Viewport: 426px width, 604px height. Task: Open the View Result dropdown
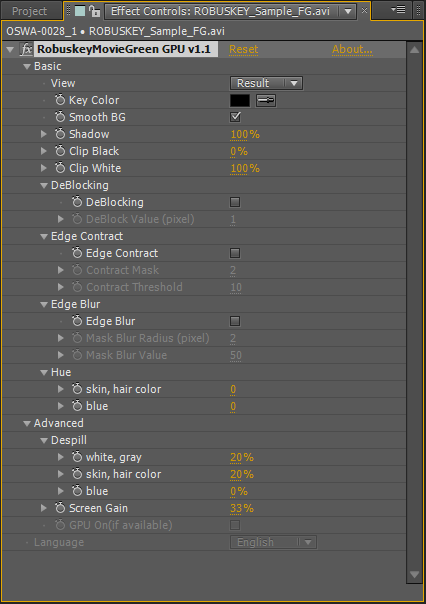(x=267, y=83)
